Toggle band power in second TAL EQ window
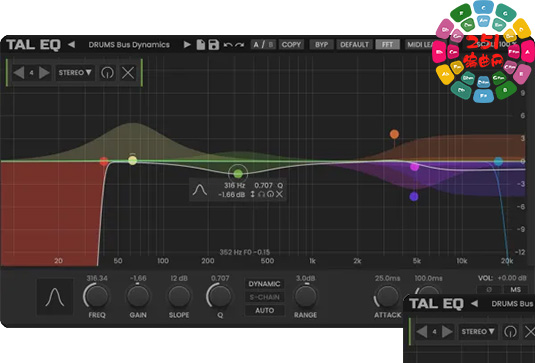 point(510,332)
